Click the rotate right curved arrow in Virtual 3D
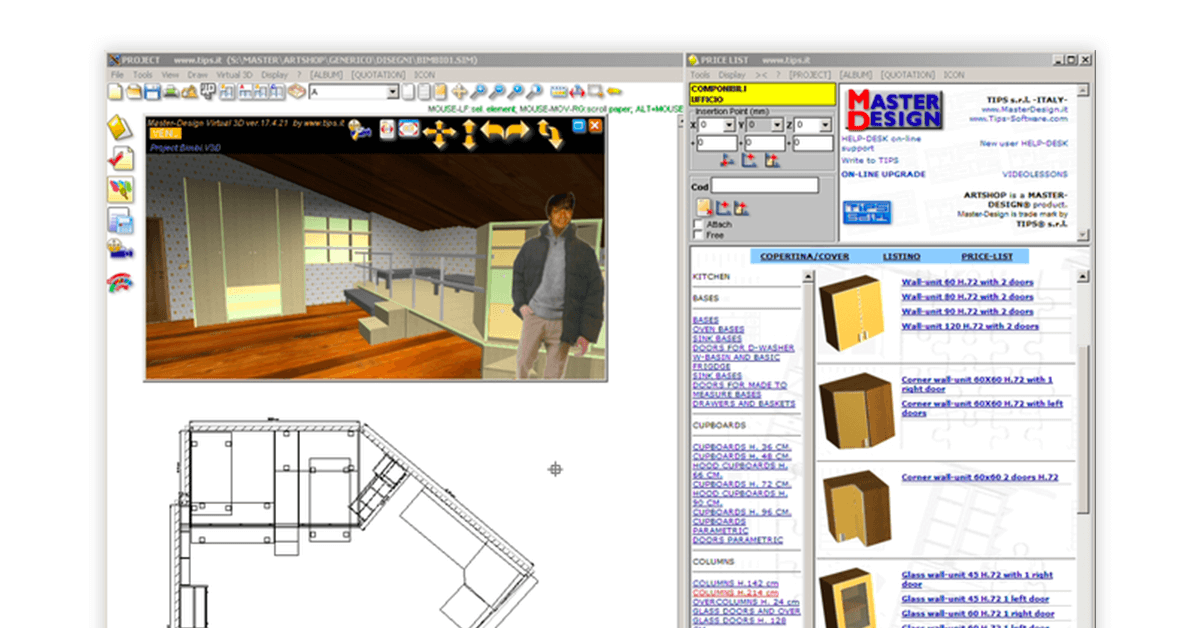1200x628 pixels. point(516,130)
